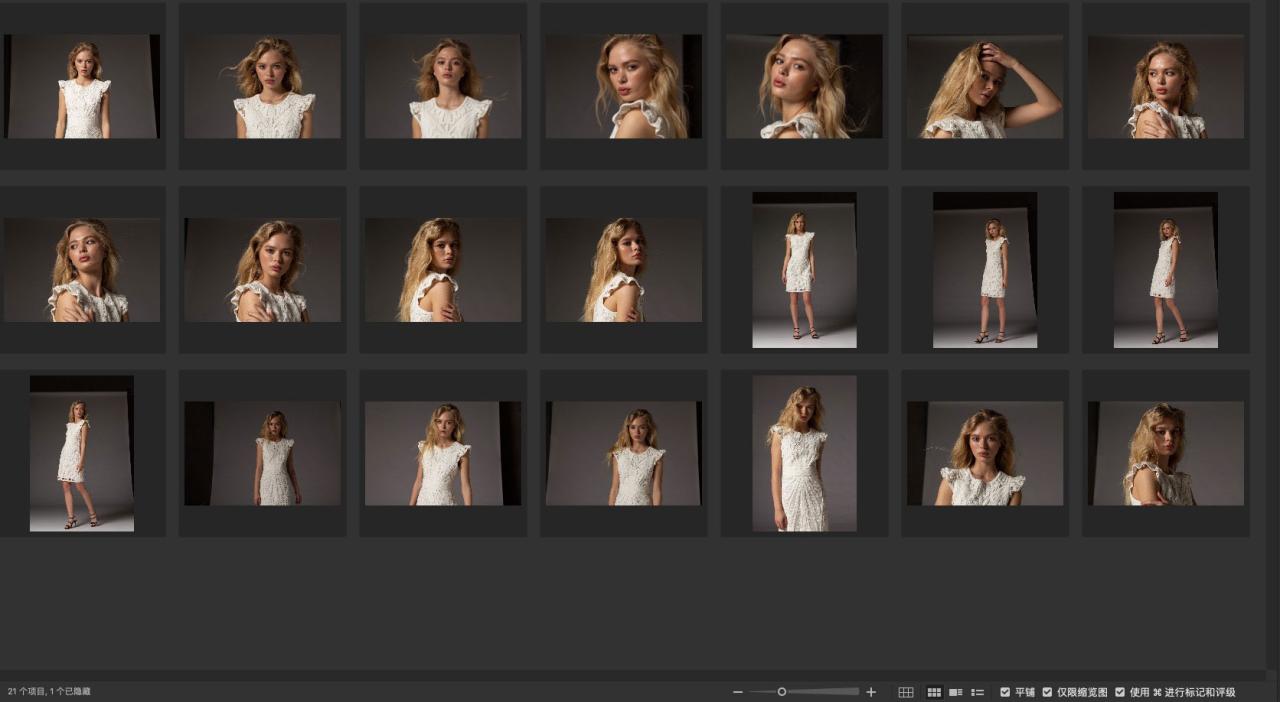The image size is (1280, 702).
Task: Switch to thumbnail grid view
Action: click(x=935, y=692)
